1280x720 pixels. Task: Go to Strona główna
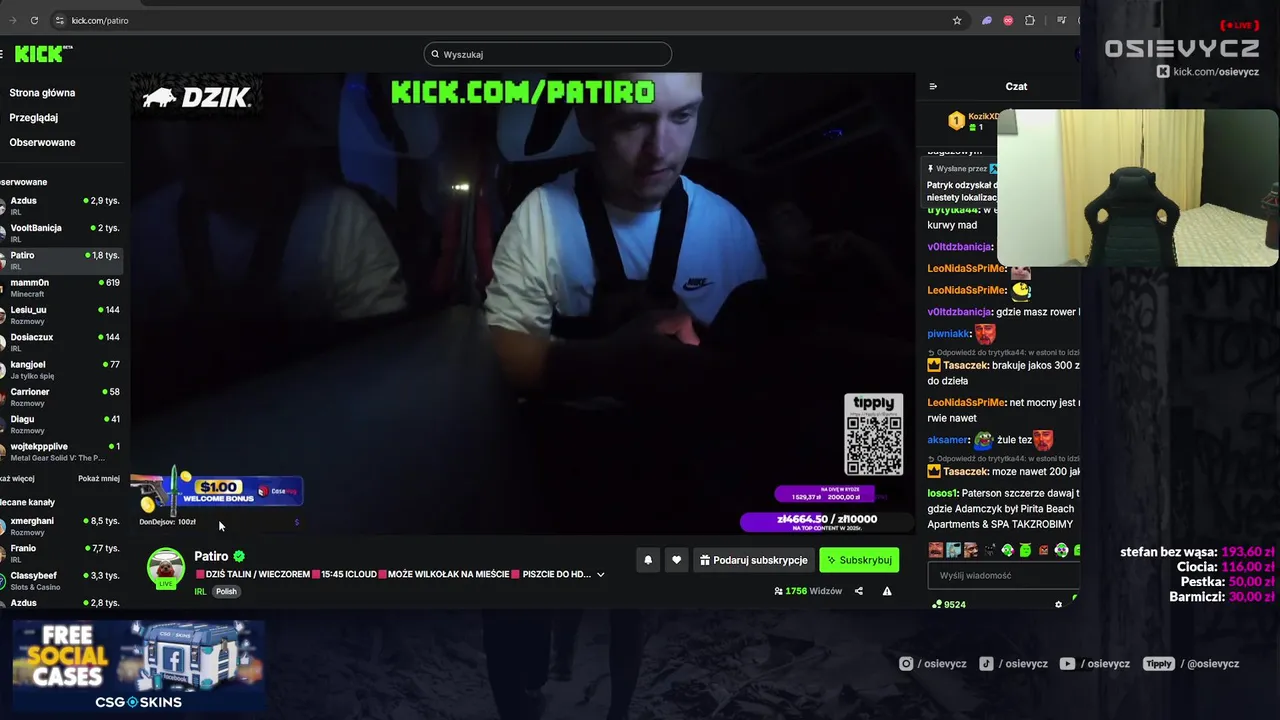pos(42,93)
